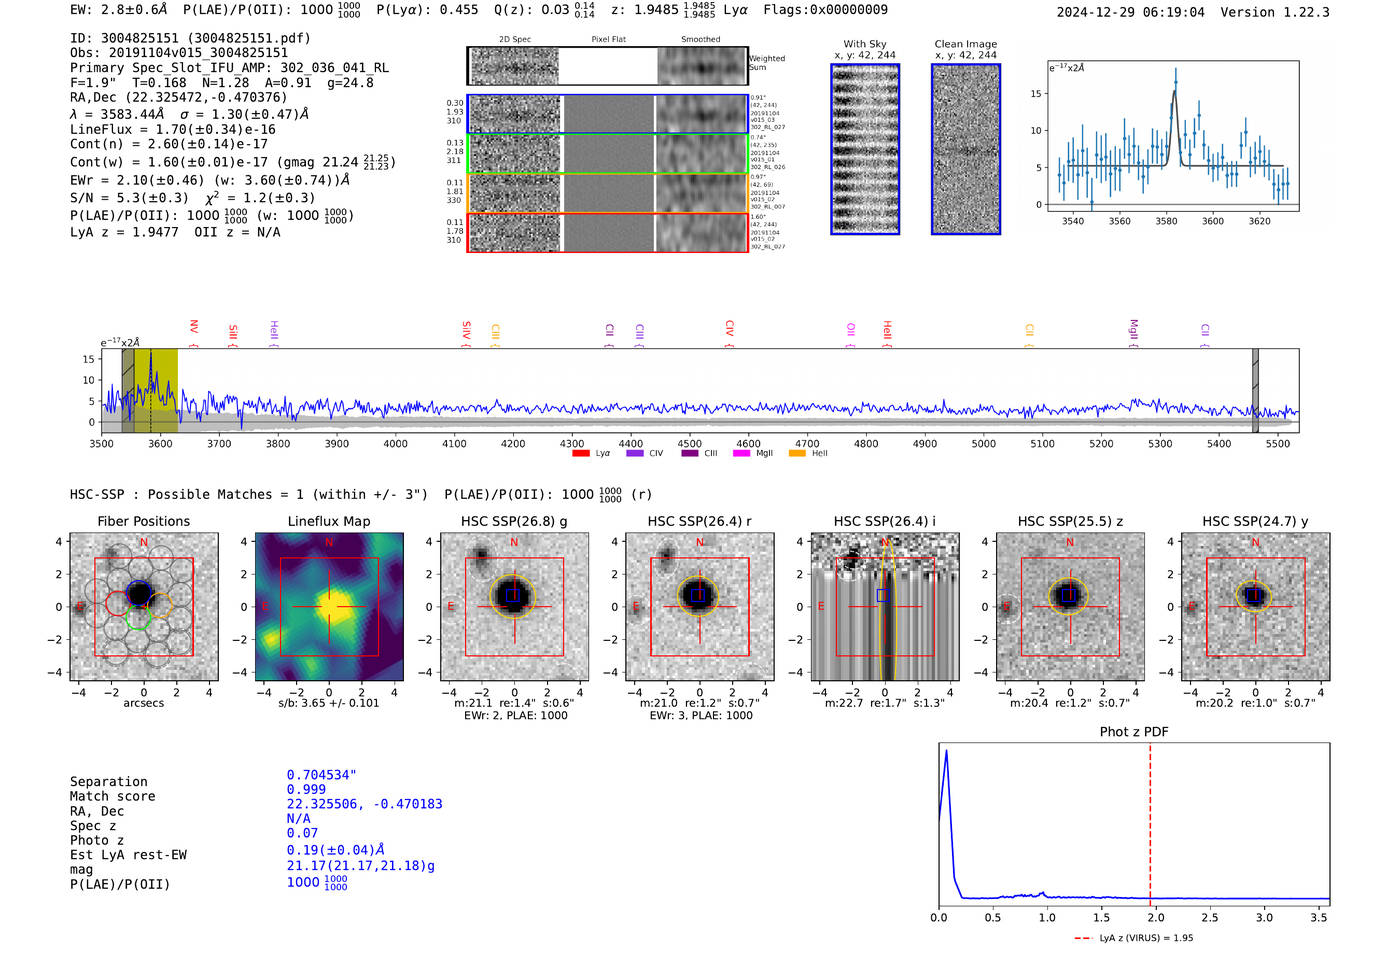Select the HSC SSP(26.4) i image
The image size is (1400, 953).
point(885,607)
